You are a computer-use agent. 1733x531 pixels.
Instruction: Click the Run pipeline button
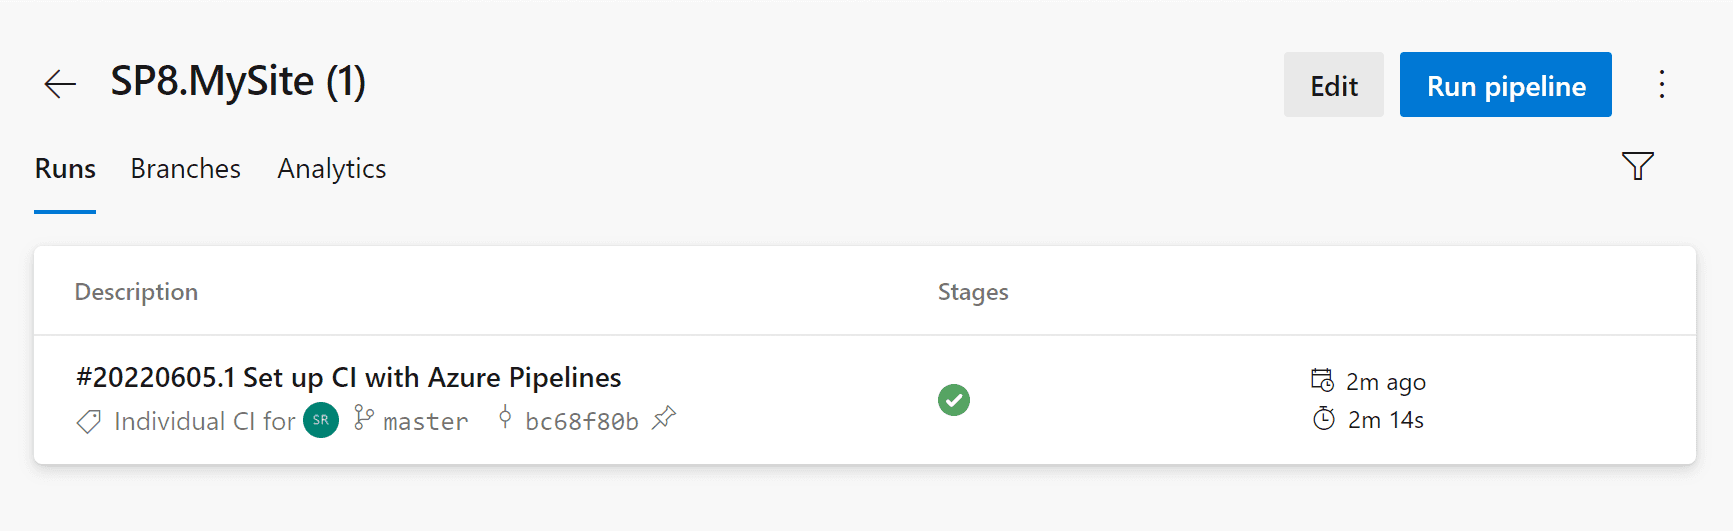[1506, 85]
